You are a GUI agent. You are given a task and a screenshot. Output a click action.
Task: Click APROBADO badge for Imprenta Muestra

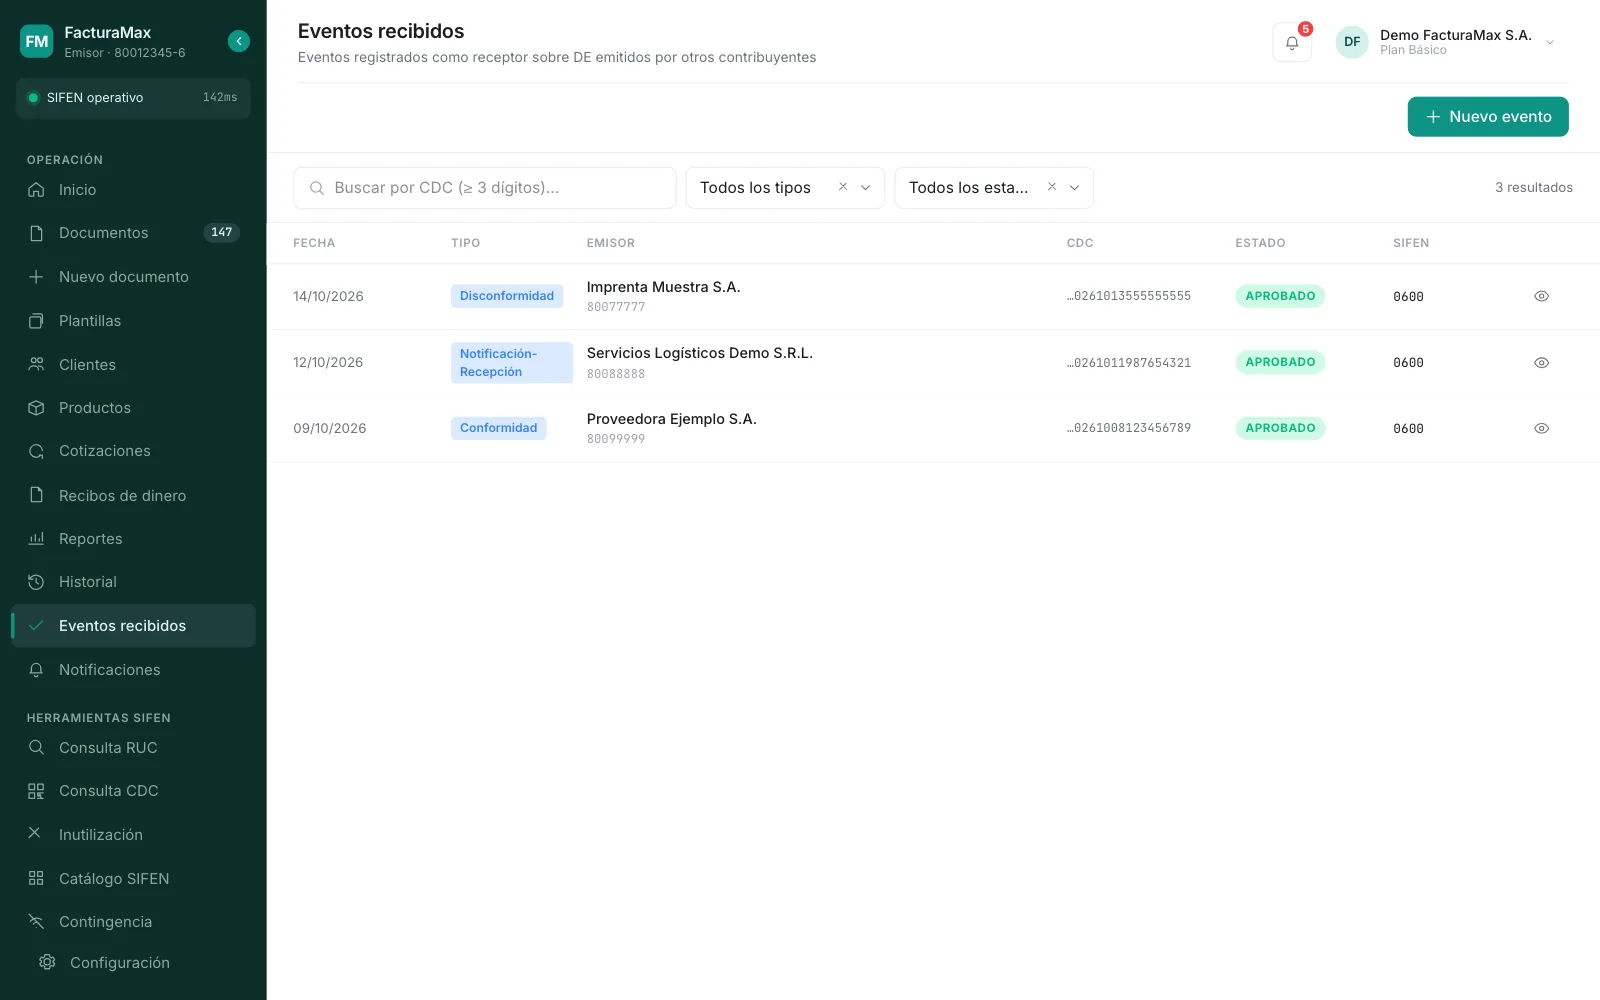1280,296
